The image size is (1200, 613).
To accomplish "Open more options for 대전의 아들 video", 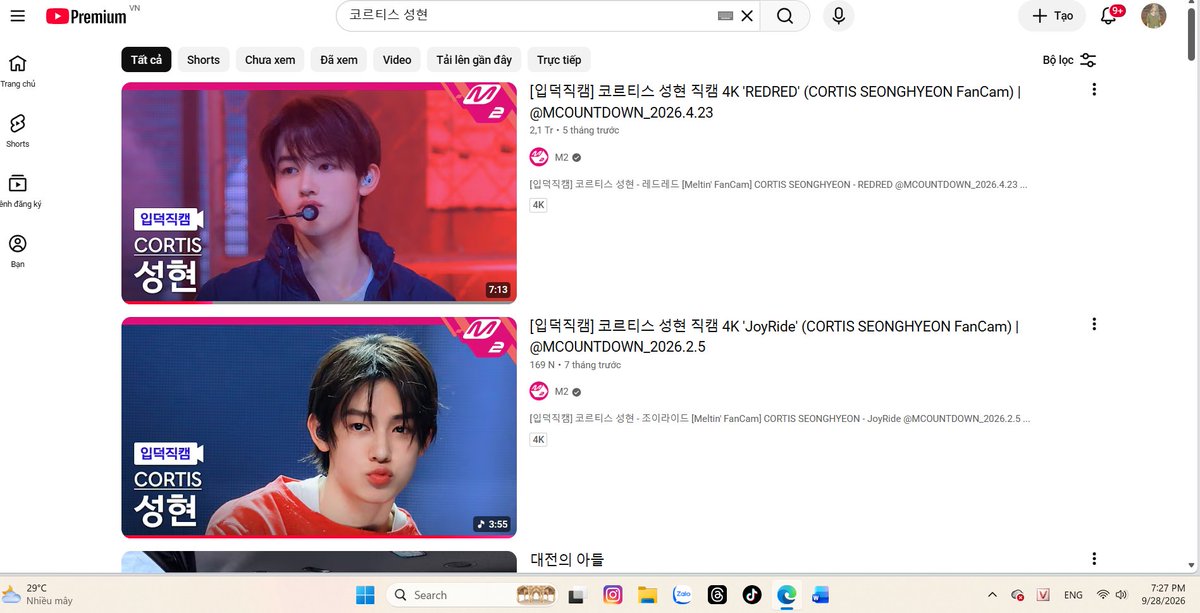I will (1094, 559).
